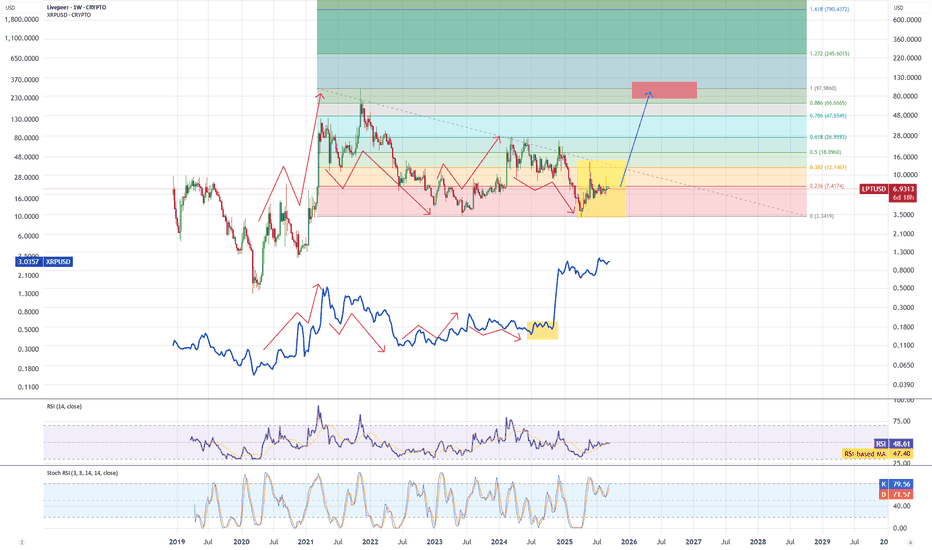Image resolution: width=932 pixels, height=550 pixels.
Task: Select the 0.618 (26.9593) Fibonacci level label
Action: click(828, 137)
